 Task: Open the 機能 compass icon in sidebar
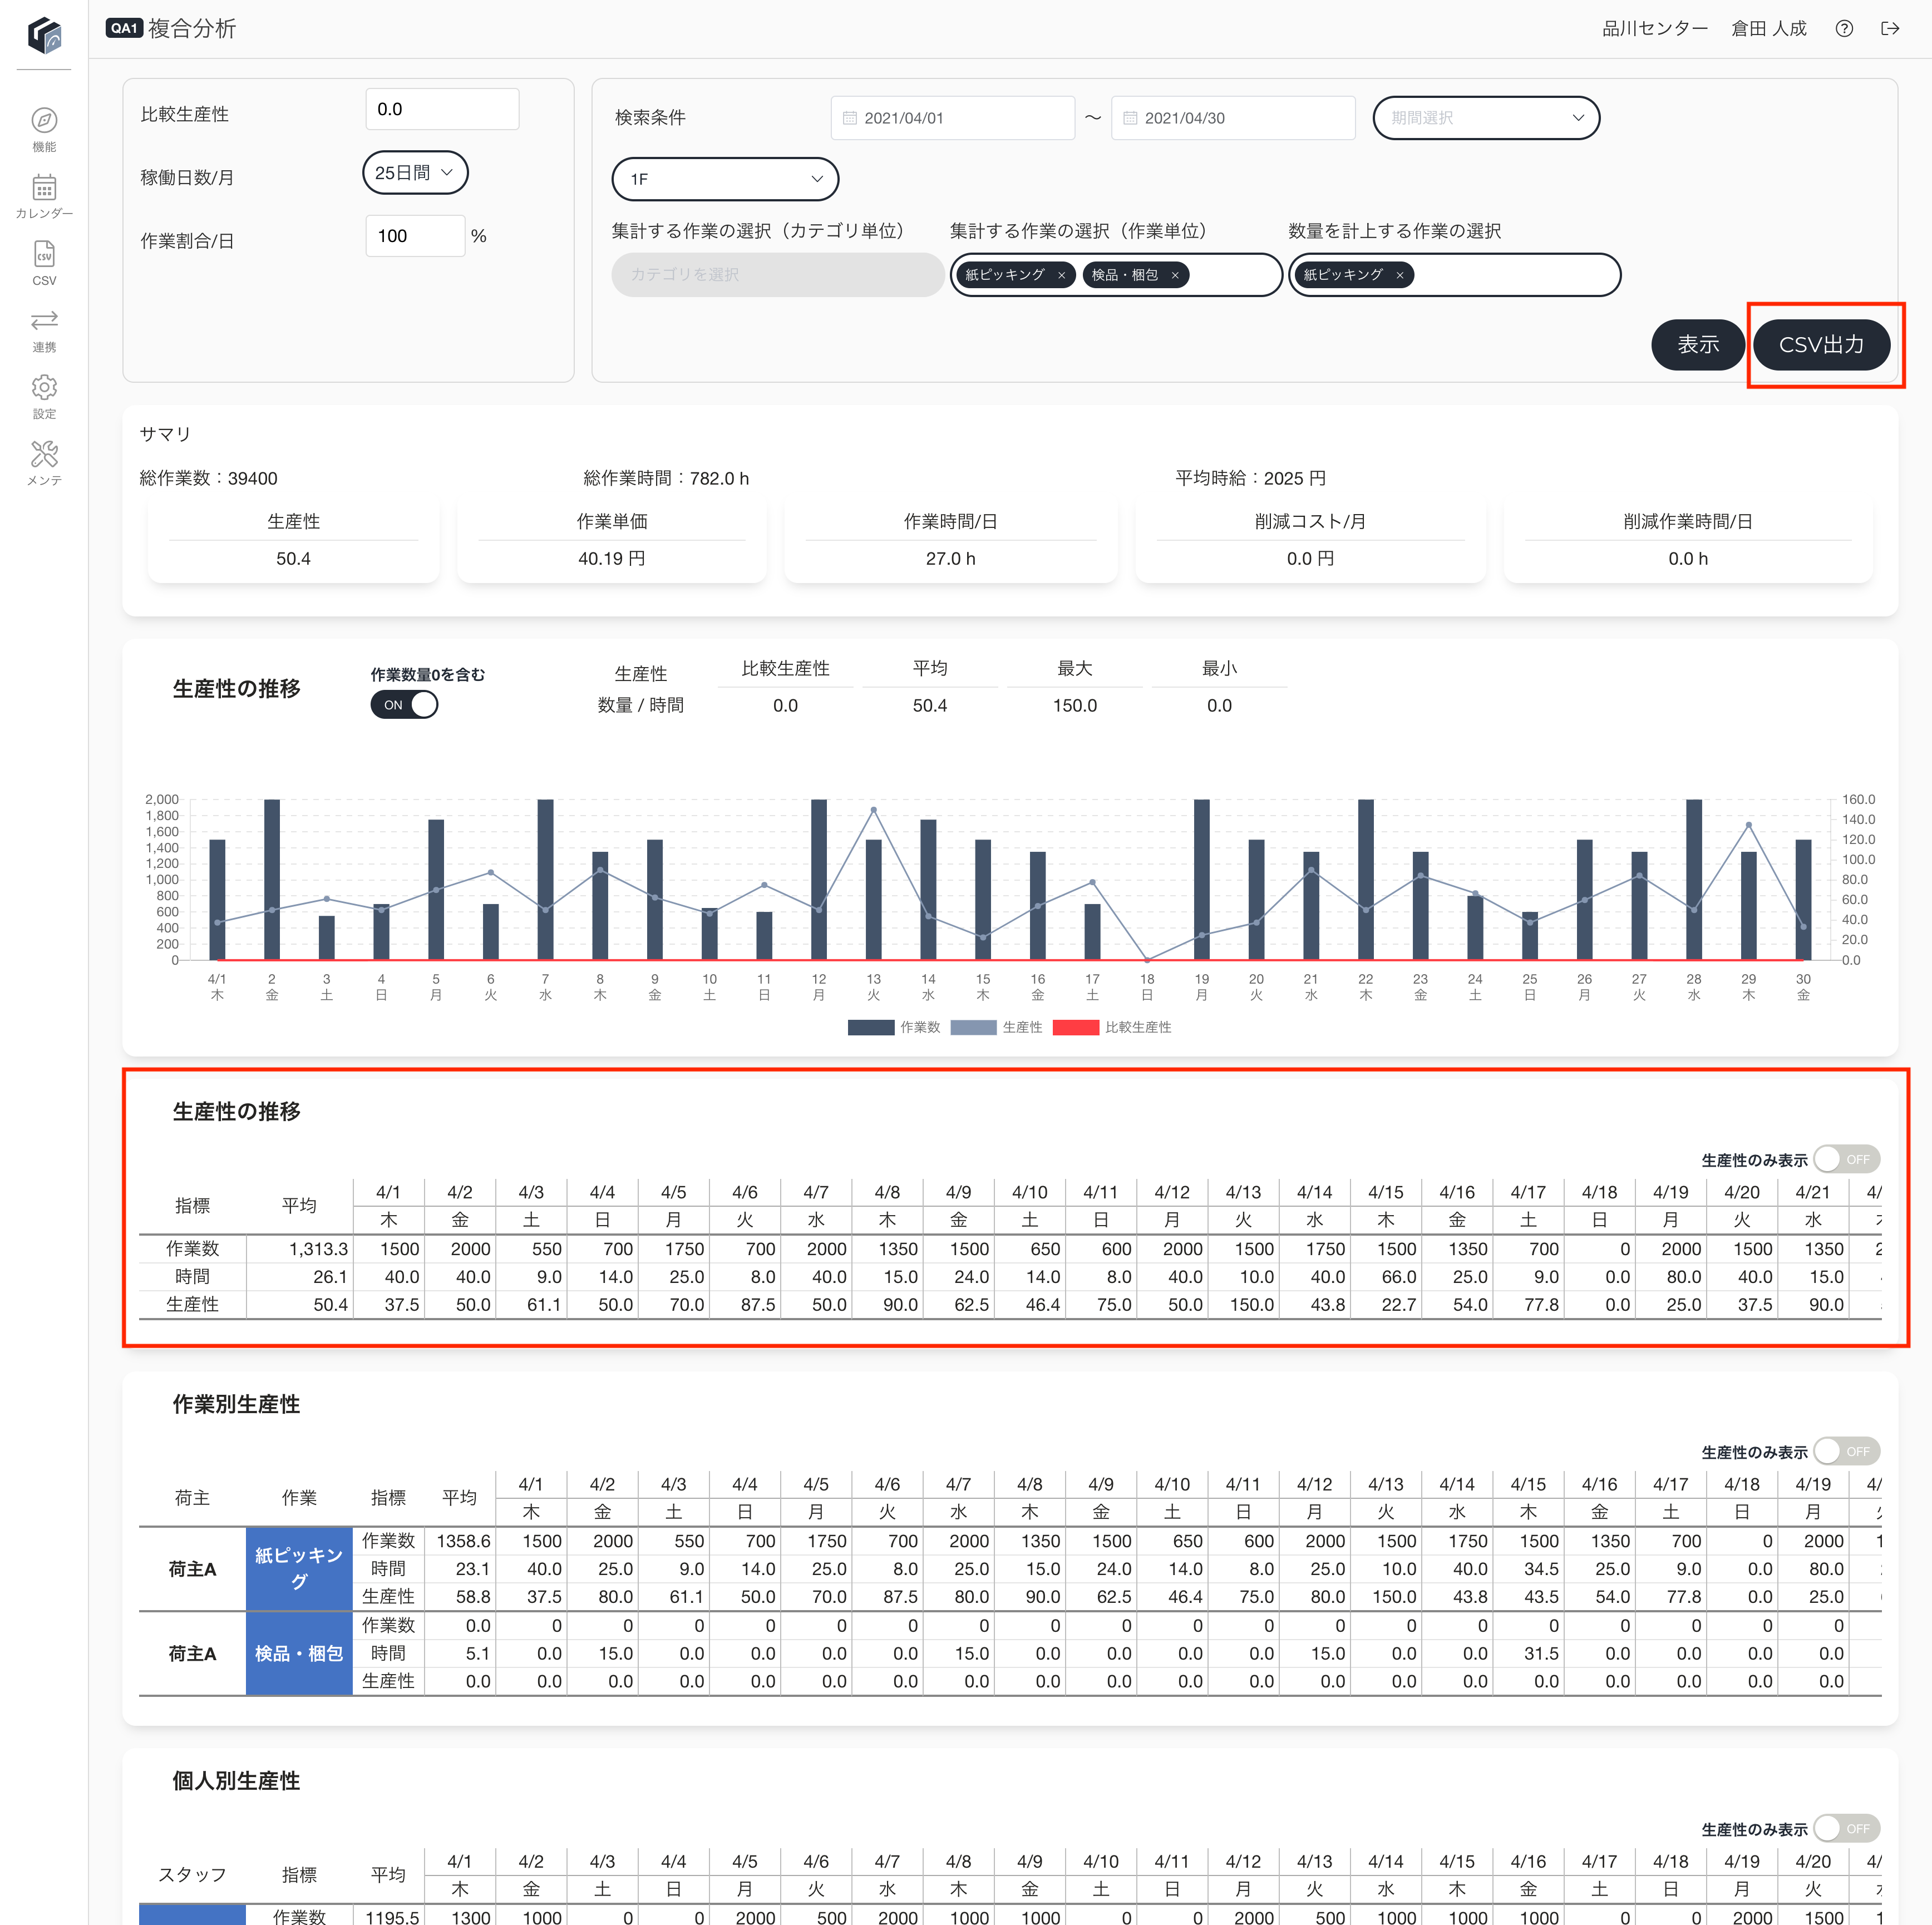[x=44, y=121]
